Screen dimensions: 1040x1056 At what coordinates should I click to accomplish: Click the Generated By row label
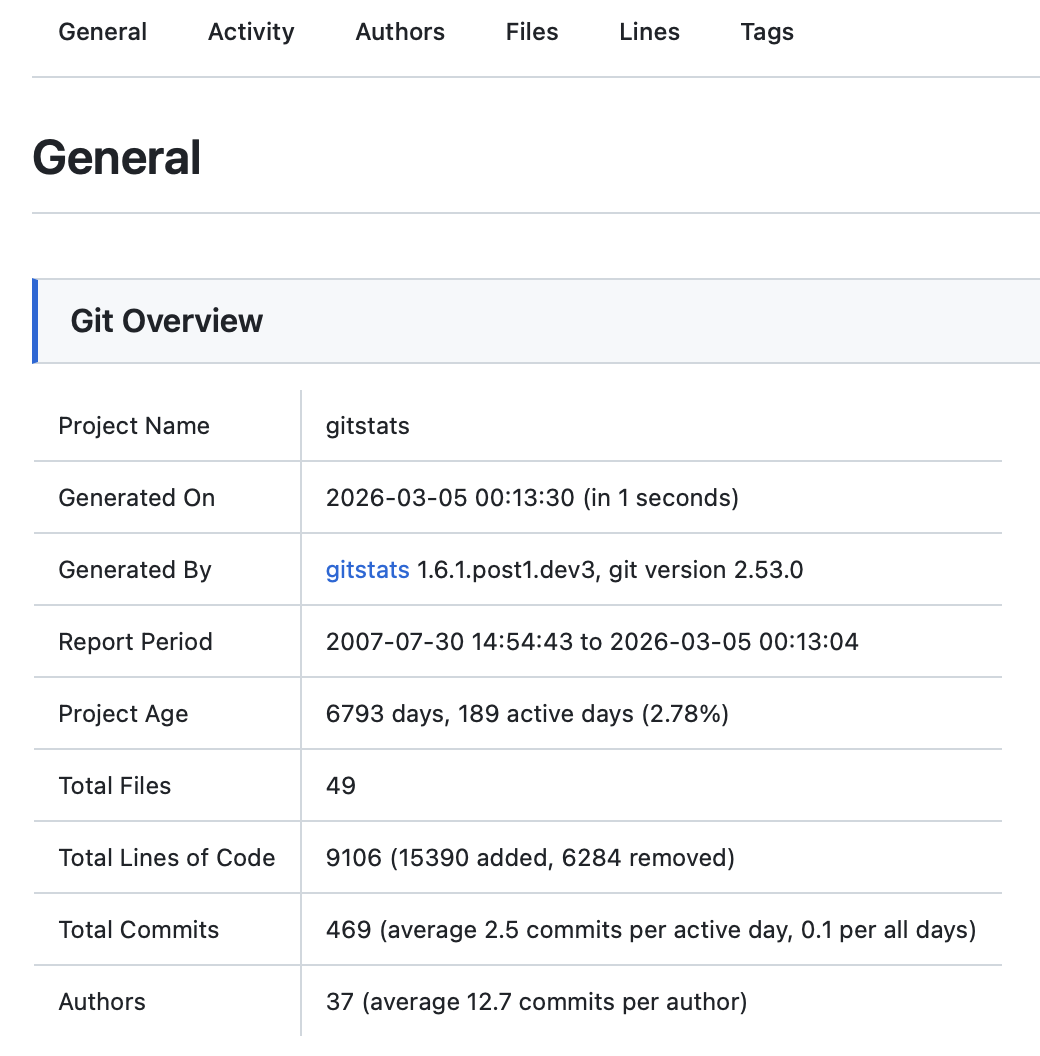(x=135, y=570)
